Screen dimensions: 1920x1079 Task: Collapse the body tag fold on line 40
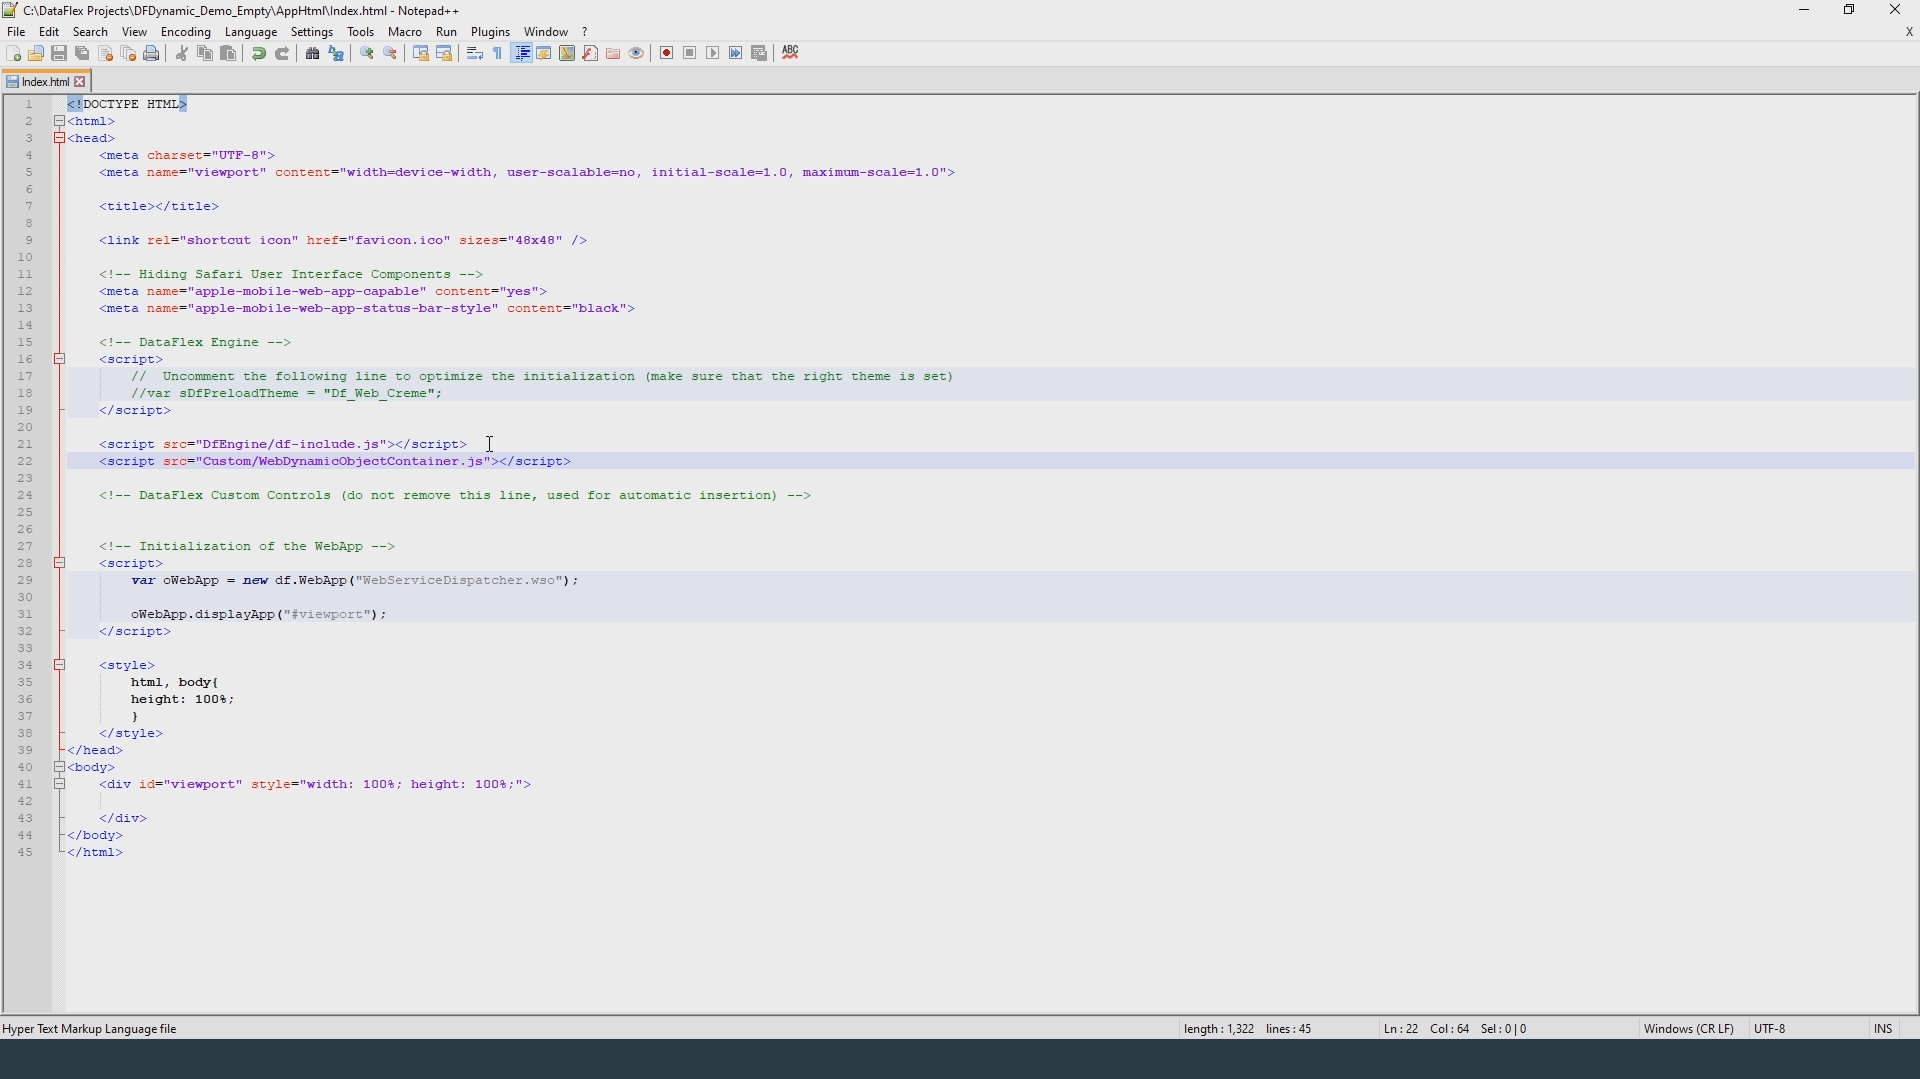60,768
